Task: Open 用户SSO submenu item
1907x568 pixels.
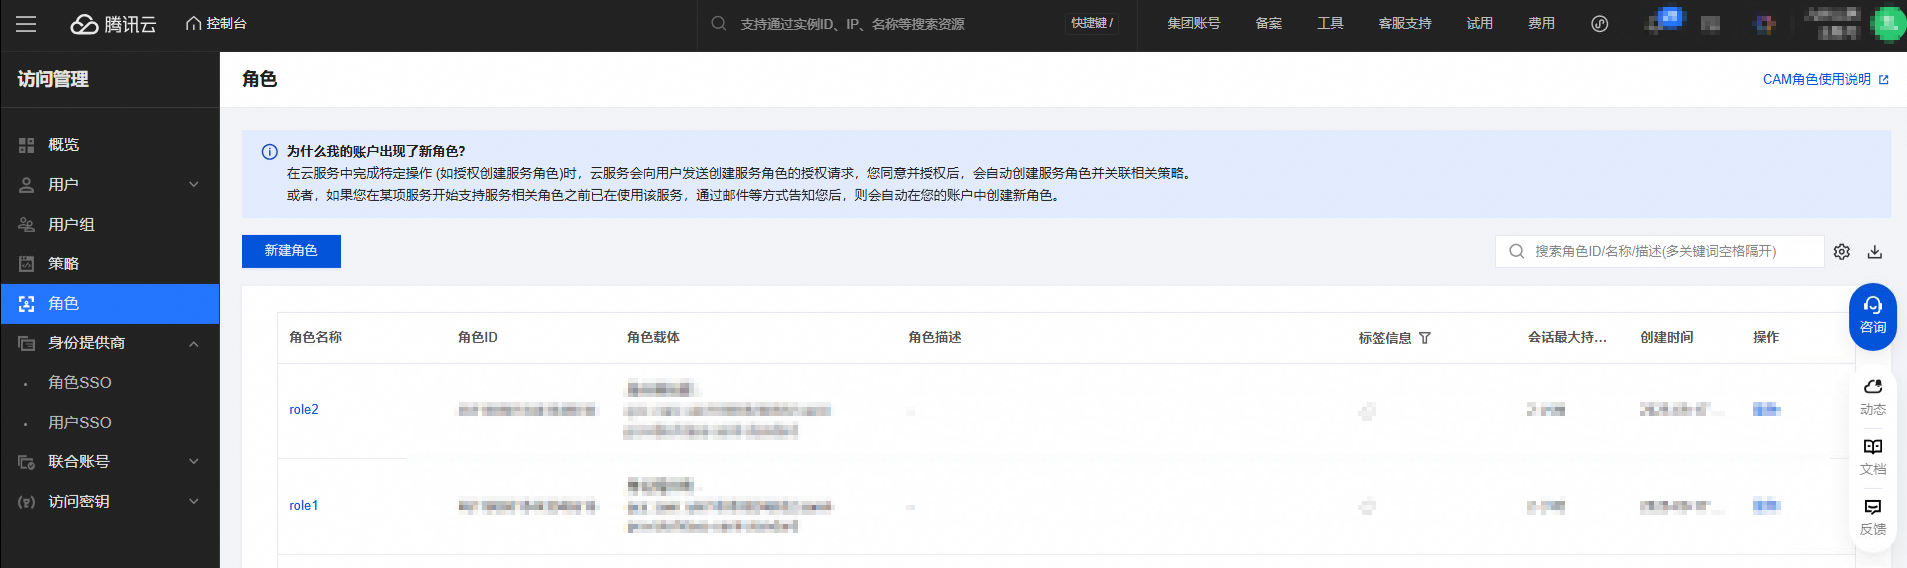Action: 80,422
